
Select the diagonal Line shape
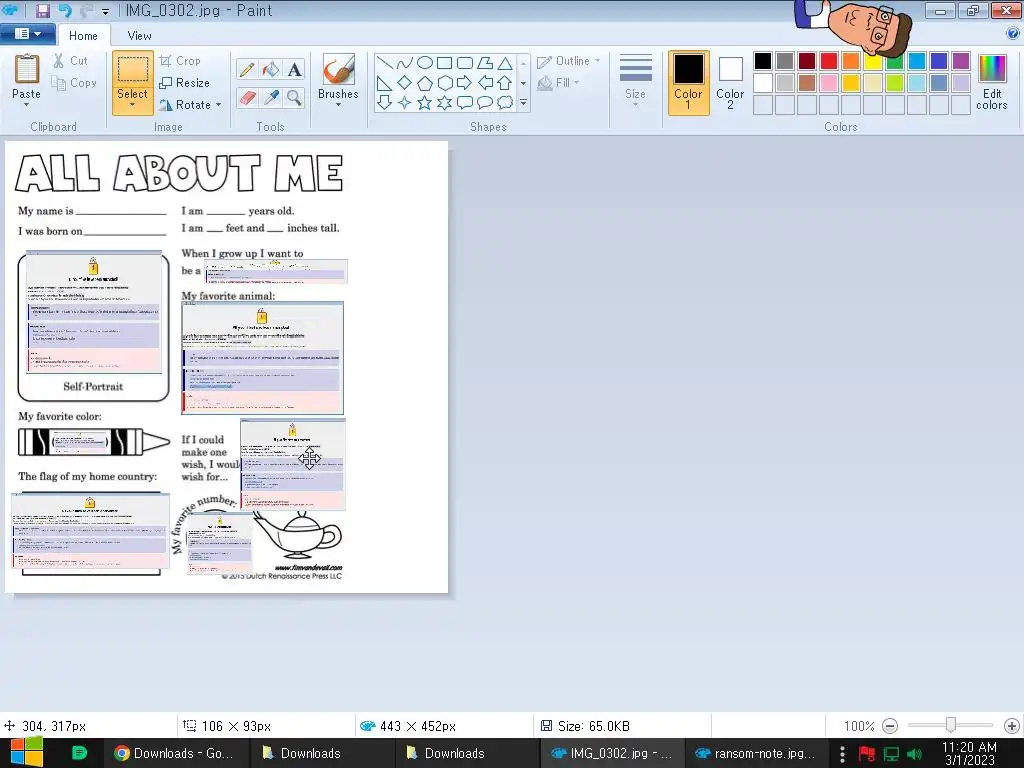point(385,63)
